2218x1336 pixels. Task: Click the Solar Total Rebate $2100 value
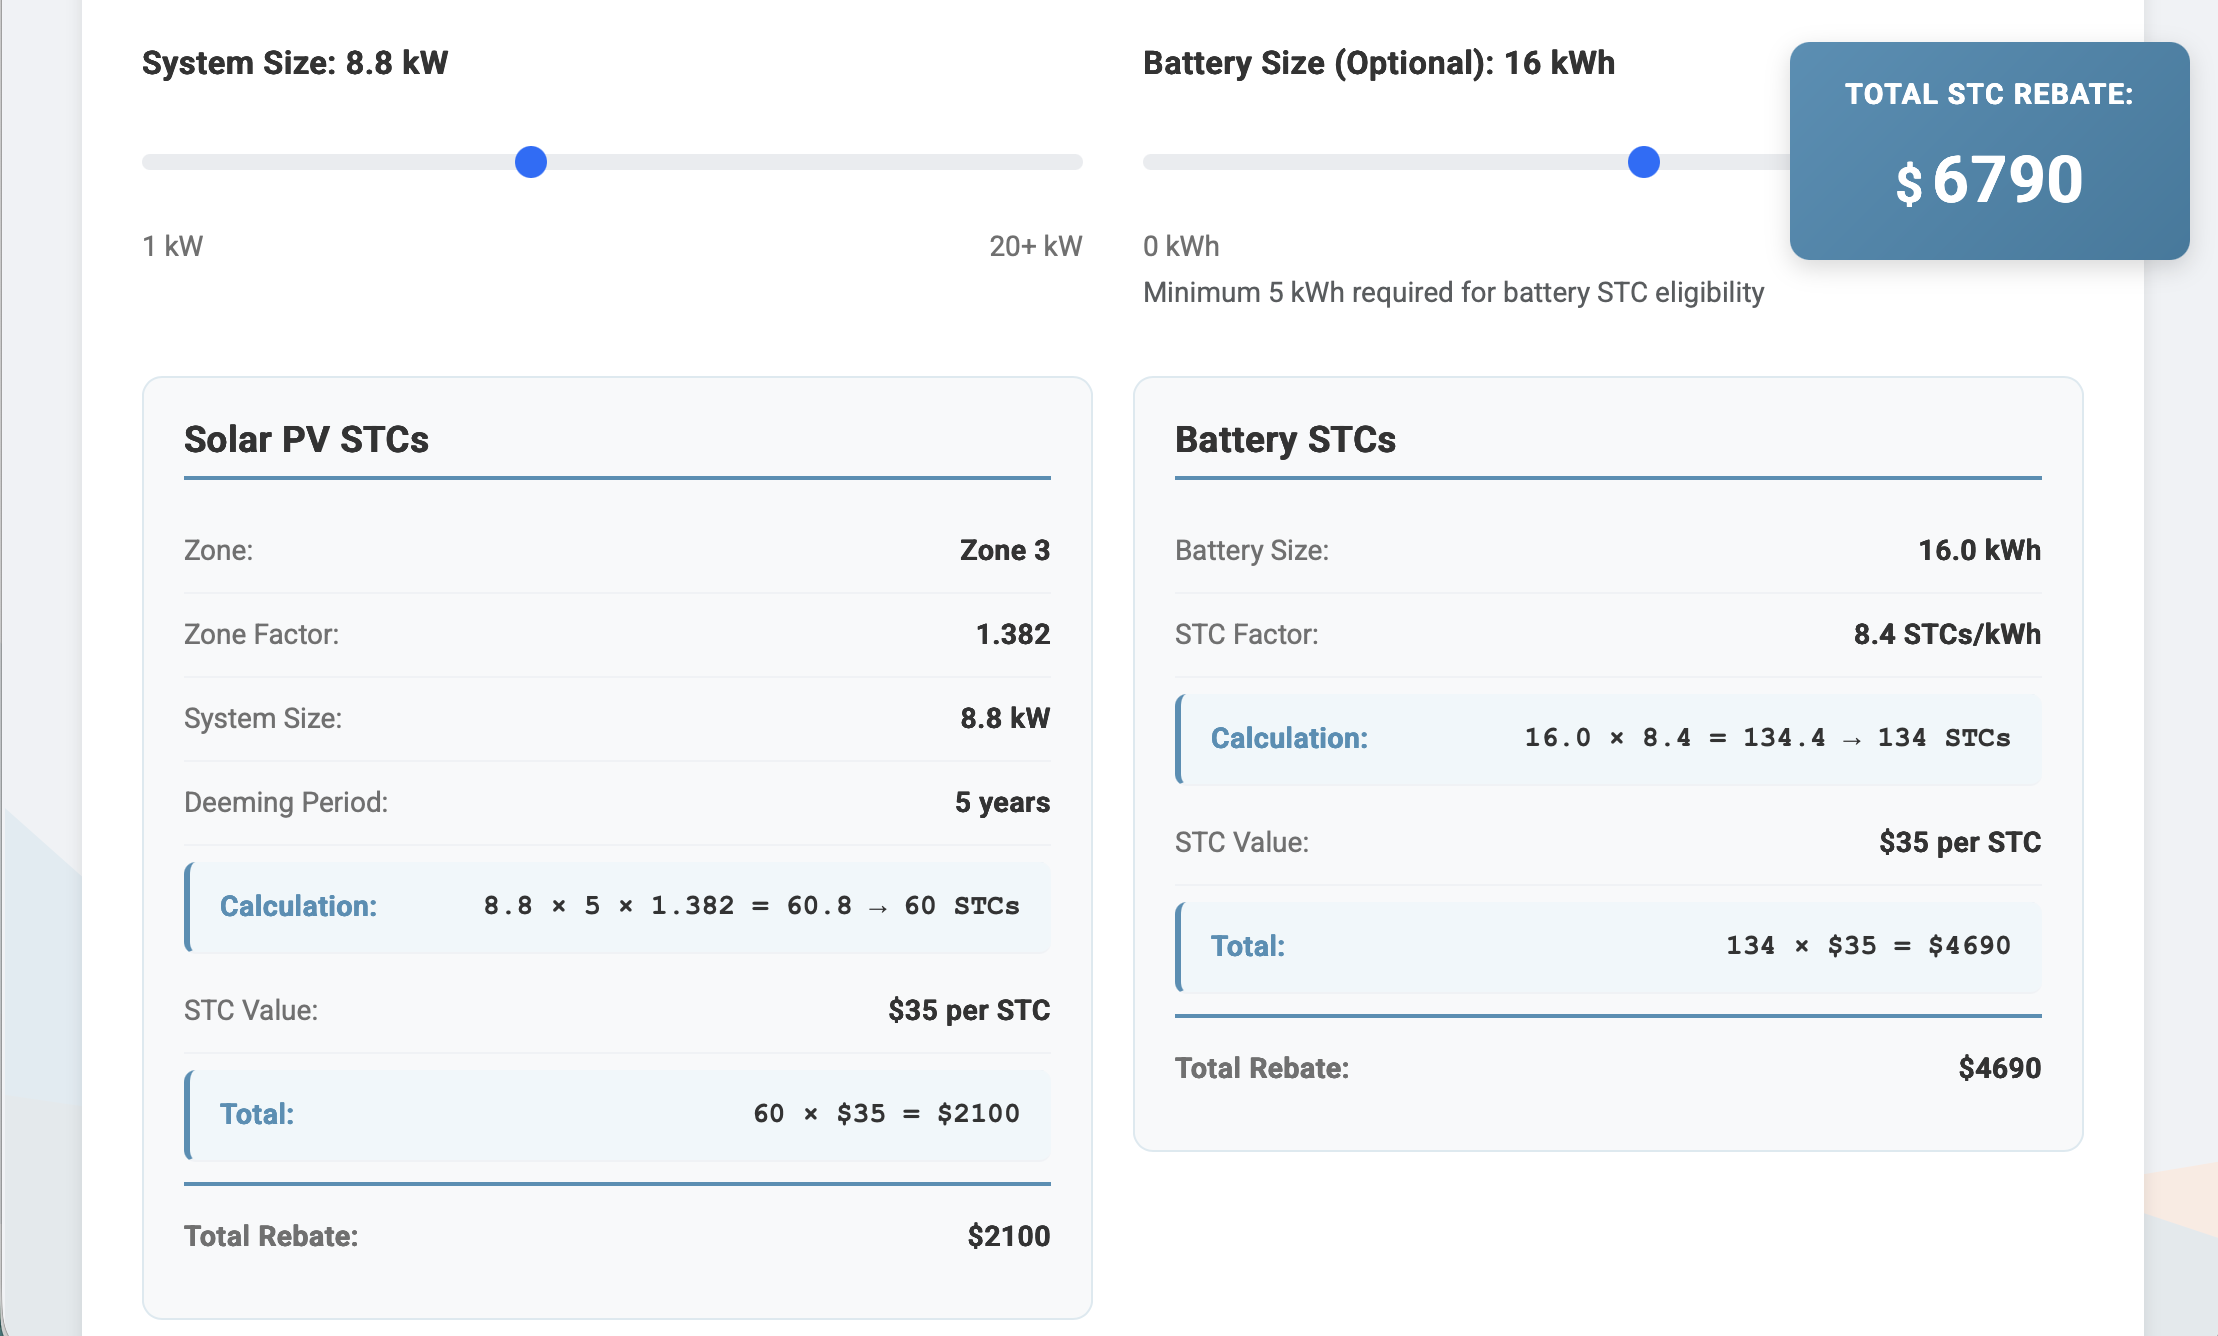(x=1009, y=1236)
